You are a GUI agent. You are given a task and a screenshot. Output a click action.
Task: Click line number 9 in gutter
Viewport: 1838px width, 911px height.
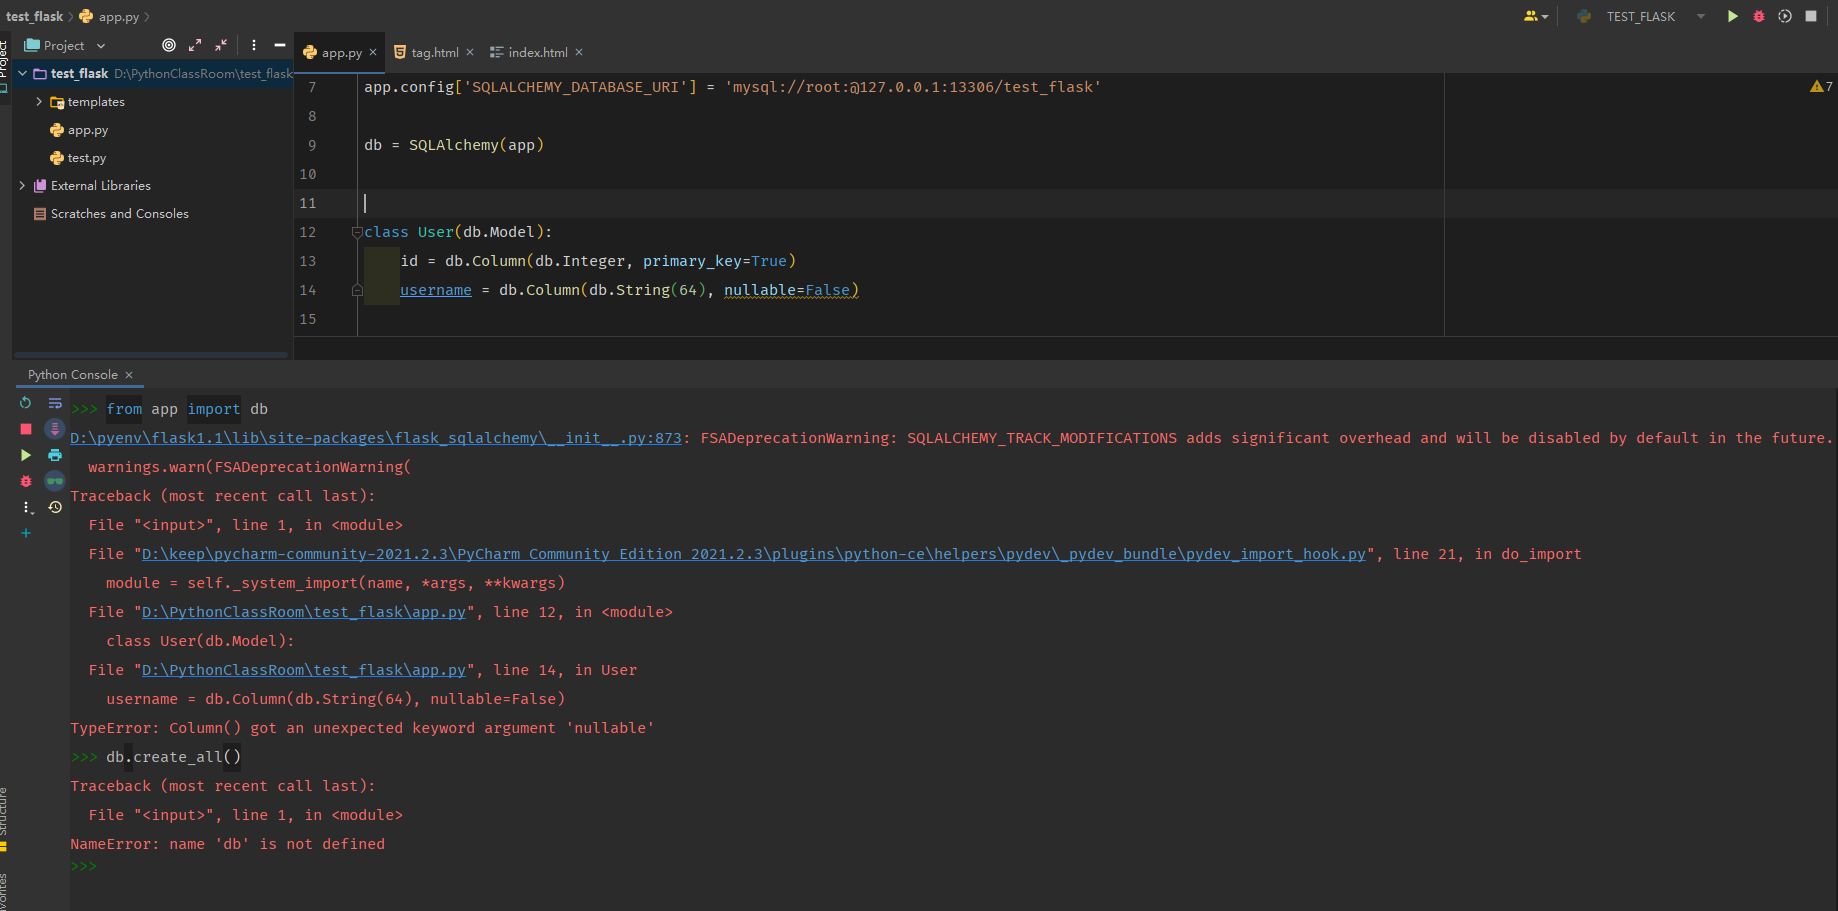312,145
